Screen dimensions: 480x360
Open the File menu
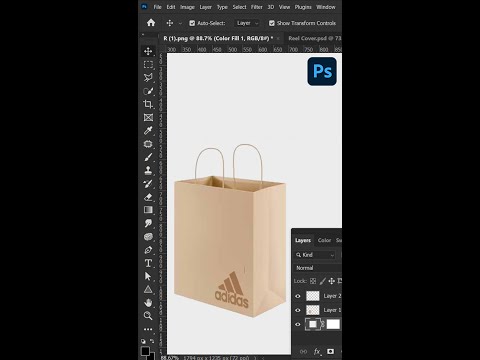(x=157, y=7)
